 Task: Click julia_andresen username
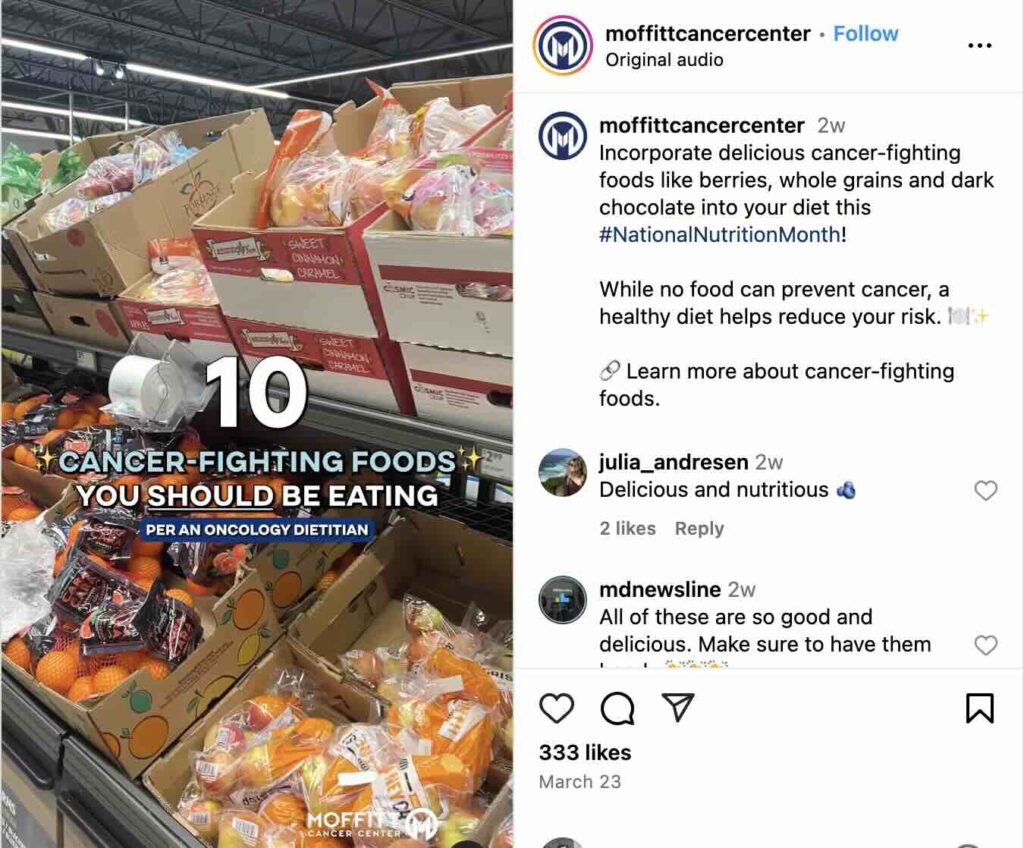coord(674,462)
